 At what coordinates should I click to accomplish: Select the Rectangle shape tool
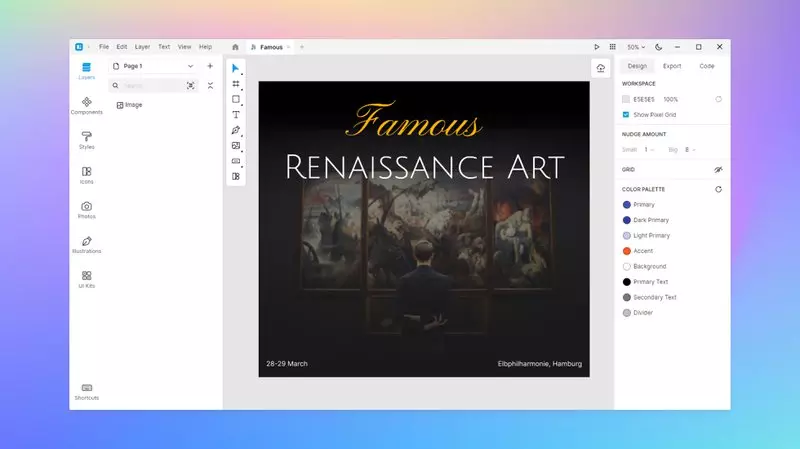pos(236,99)
